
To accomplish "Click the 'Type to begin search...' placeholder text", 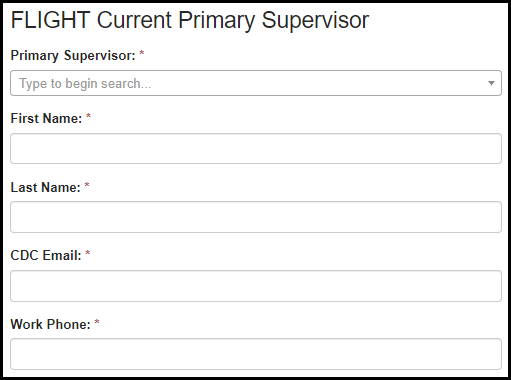I will click(x=85, y=84).
